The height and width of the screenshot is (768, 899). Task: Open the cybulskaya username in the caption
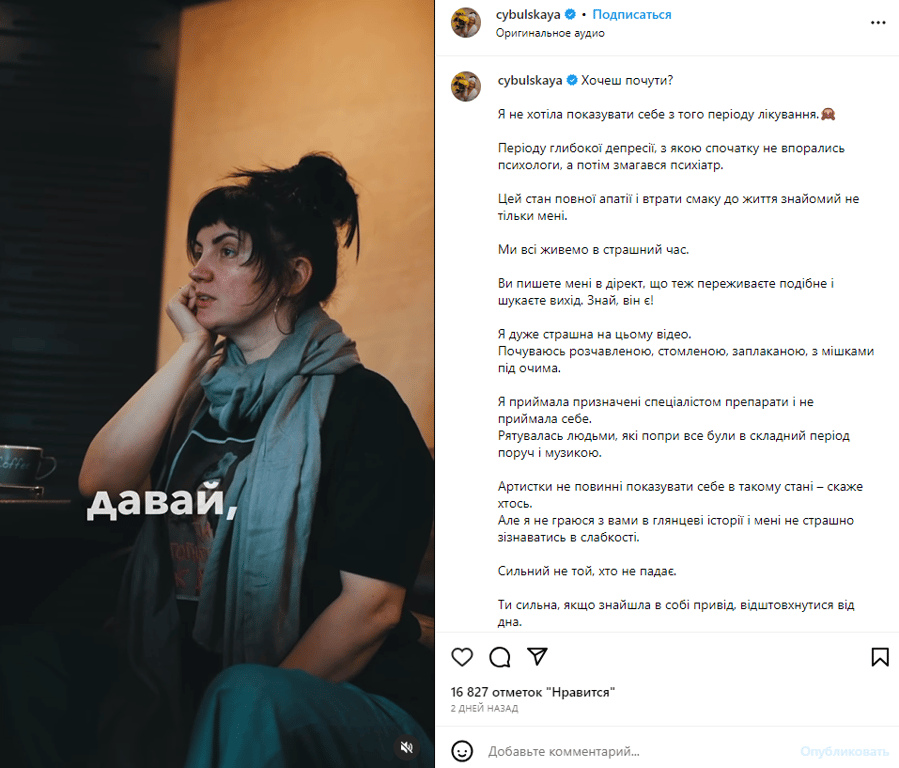pos(530,80)
